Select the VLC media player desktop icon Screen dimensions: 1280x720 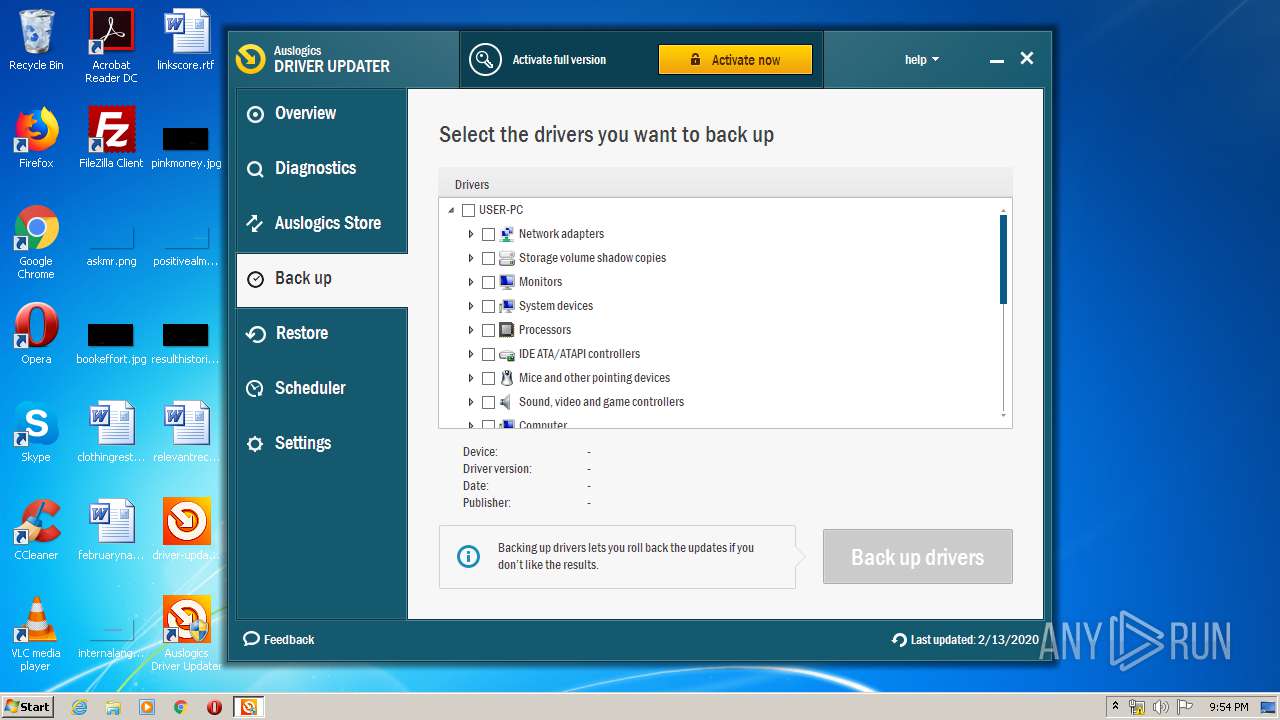(36, 634)
